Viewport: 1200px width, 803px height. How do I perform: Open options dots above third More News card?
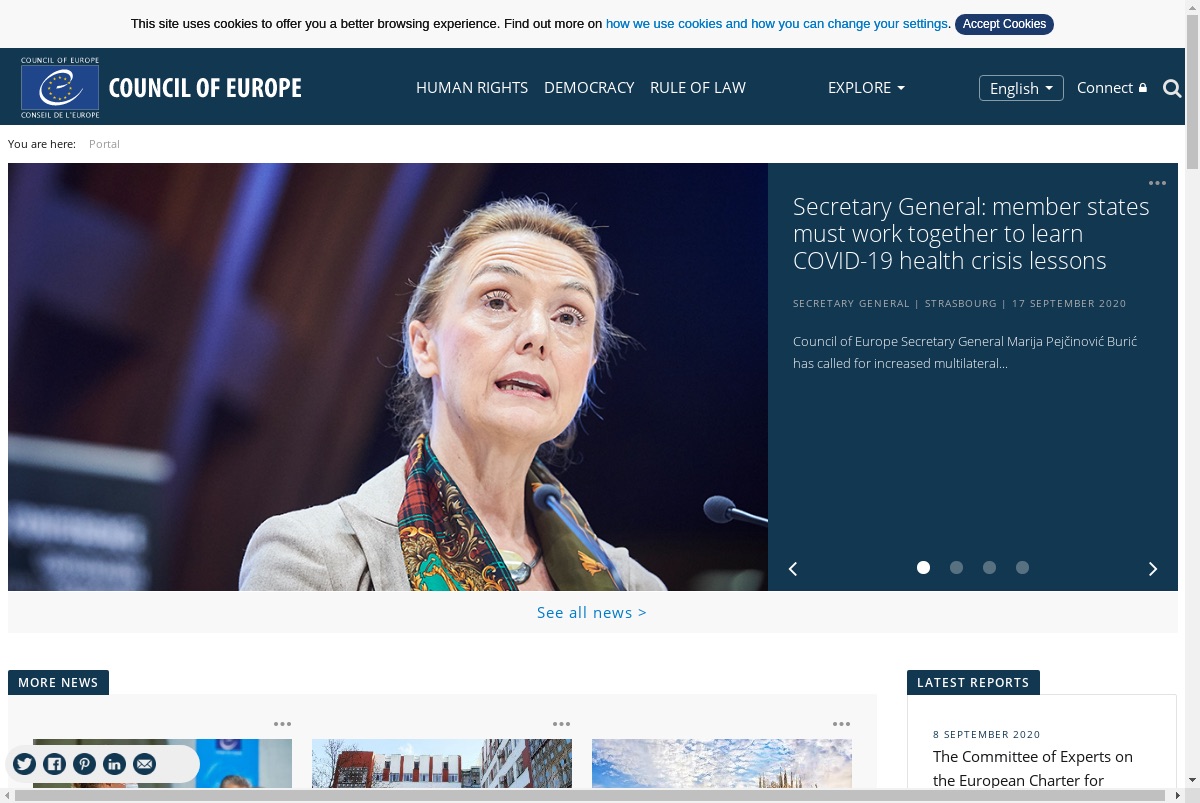pyautogui.click(x=841, y=724)
